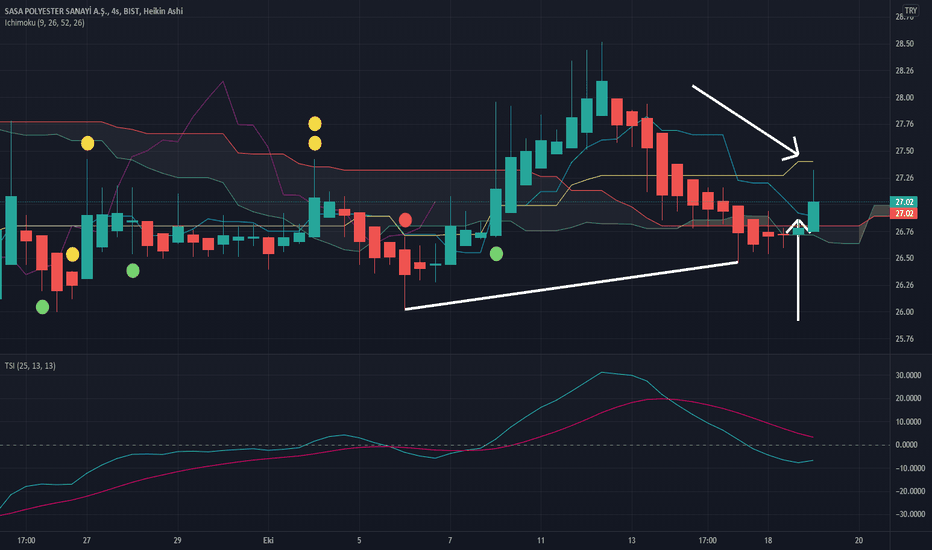Click the 17:00 time label left of 18
This screenshot has height=550, width=932.
pos(707,540)
